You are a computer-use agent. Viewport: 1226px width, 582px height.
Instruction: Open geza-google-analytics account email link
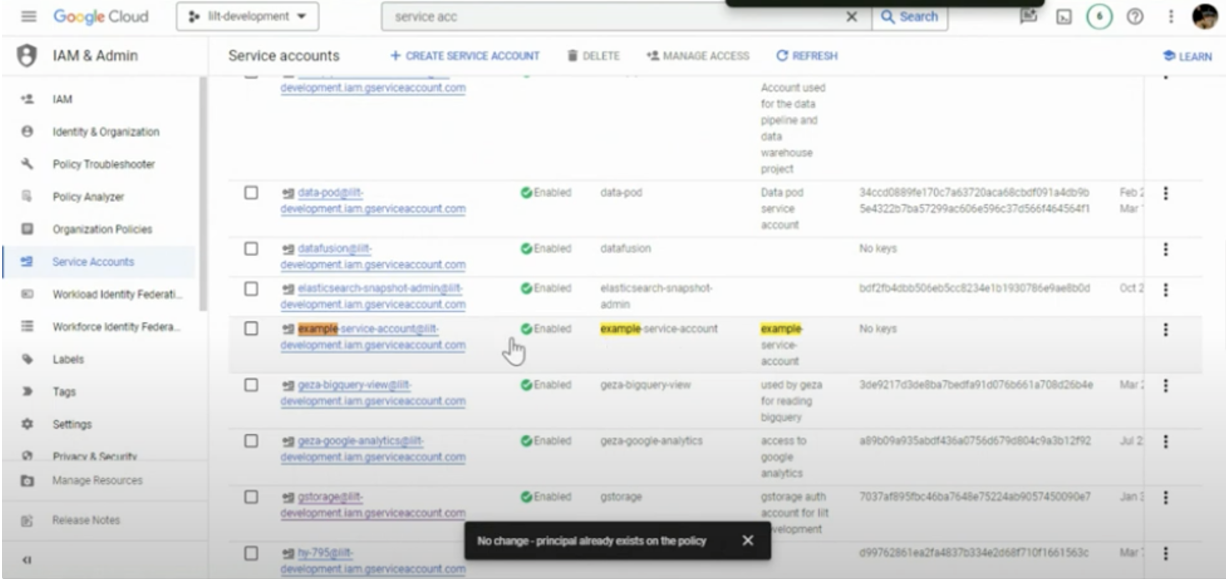373,448
